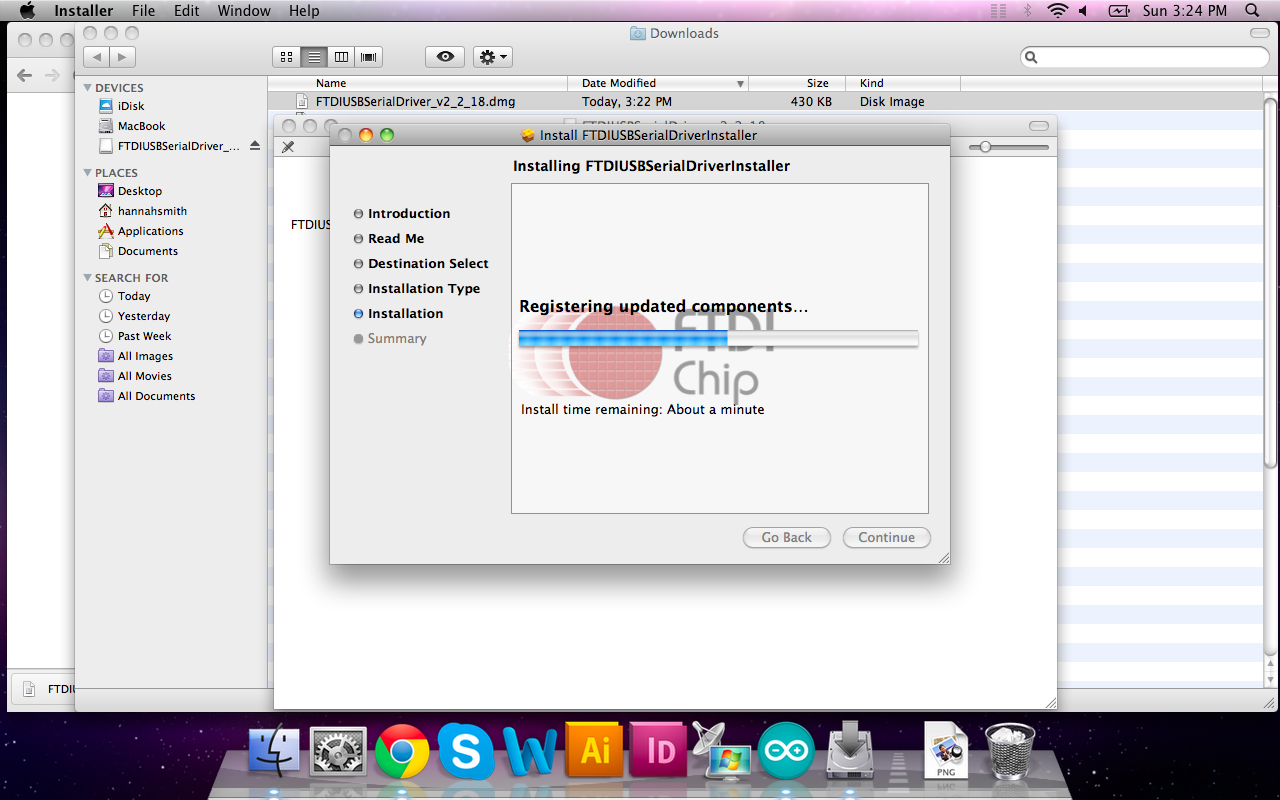Switch Finder to list view

(x=314, y=57)
